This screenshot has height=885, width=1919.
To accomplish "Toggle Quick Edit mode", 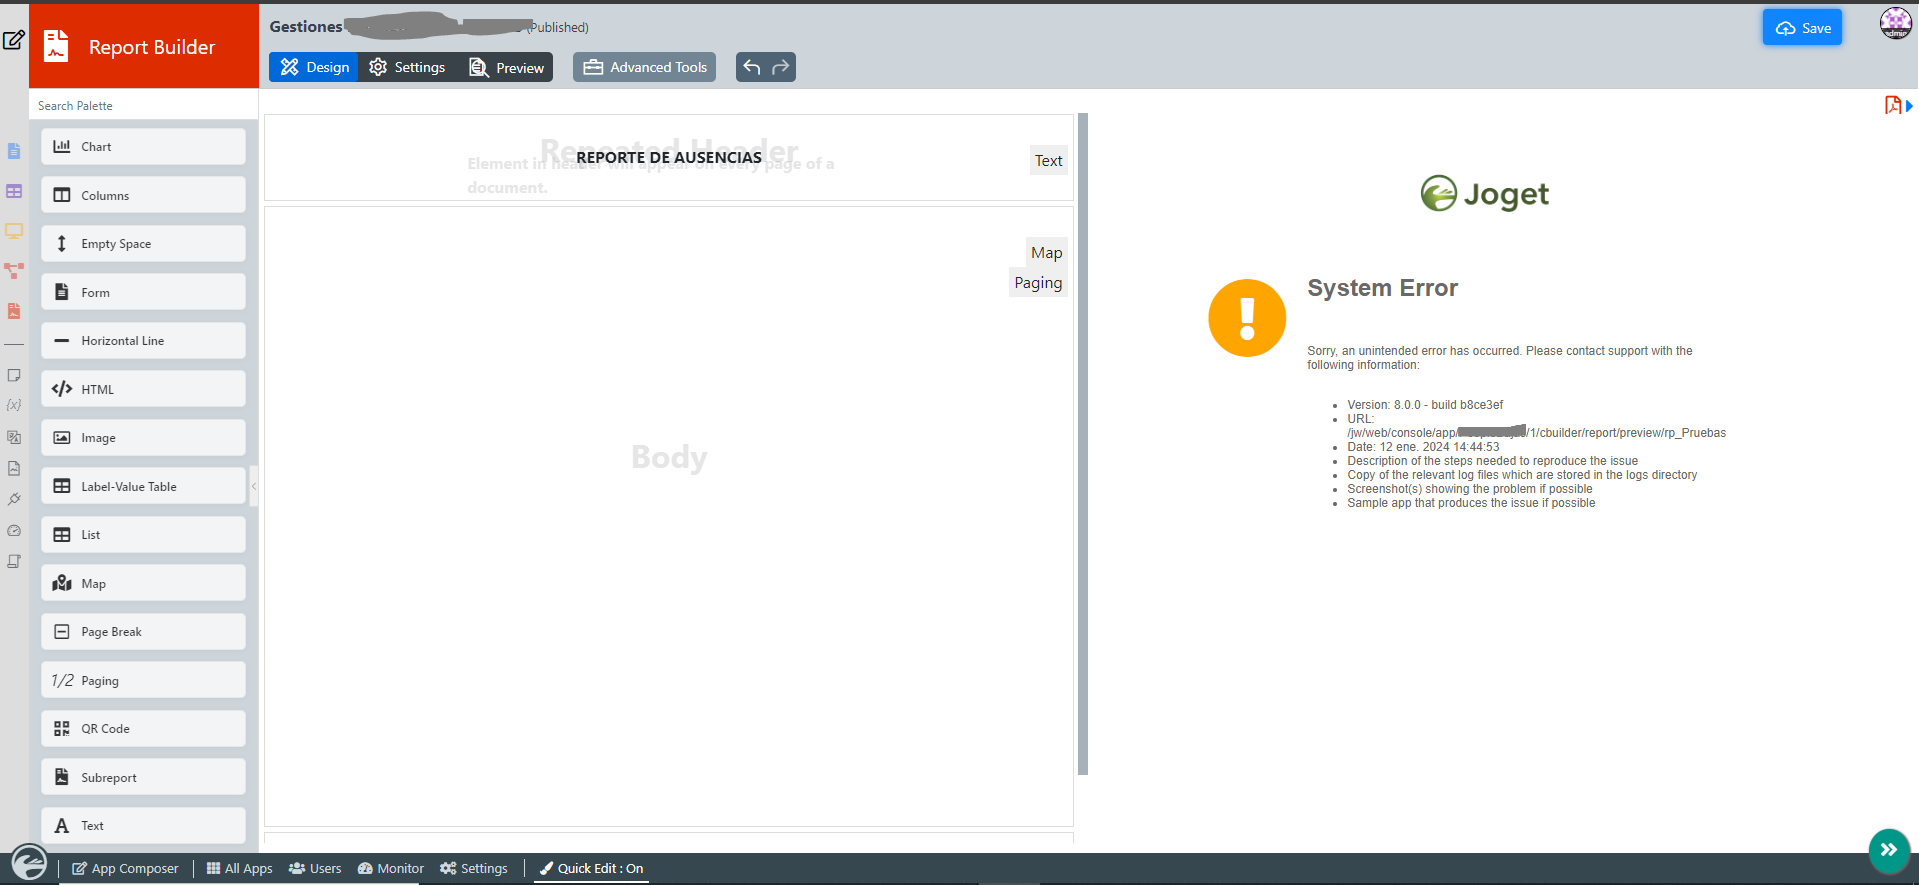I will tap(591, 868).
